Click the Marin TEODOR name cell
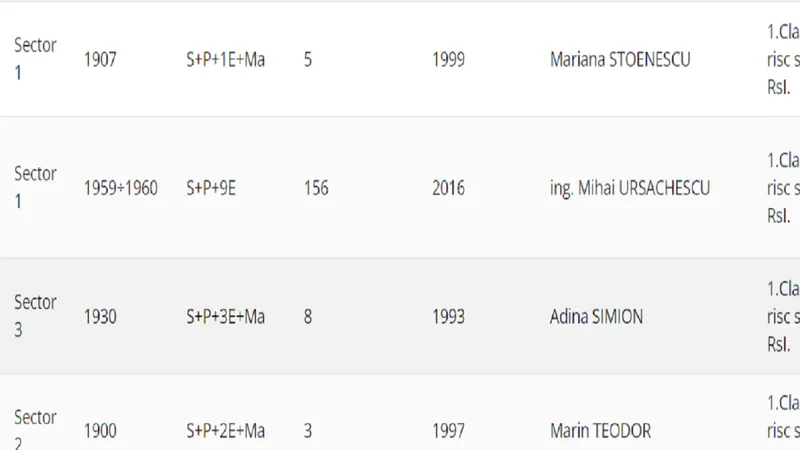The height and width of the screenshot is (450, 800). coord(600,431)
